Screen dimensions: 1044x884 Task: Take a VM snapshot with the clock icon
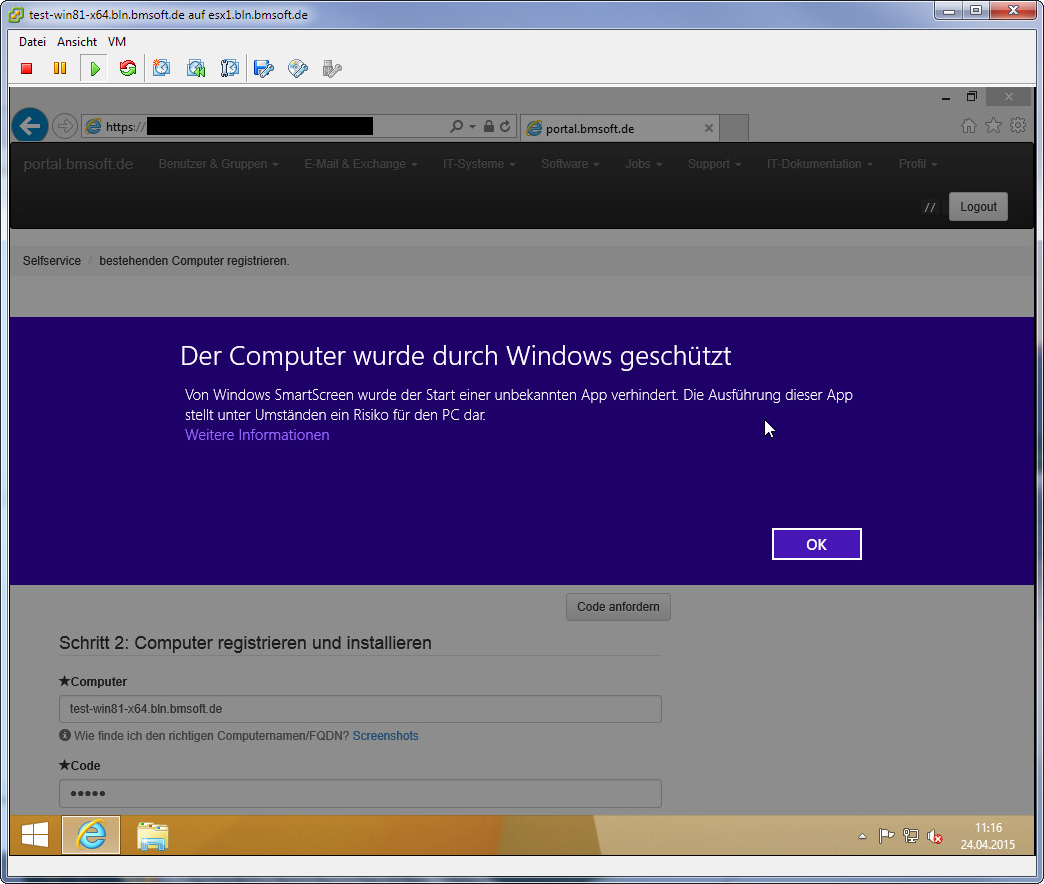point(161,68)
